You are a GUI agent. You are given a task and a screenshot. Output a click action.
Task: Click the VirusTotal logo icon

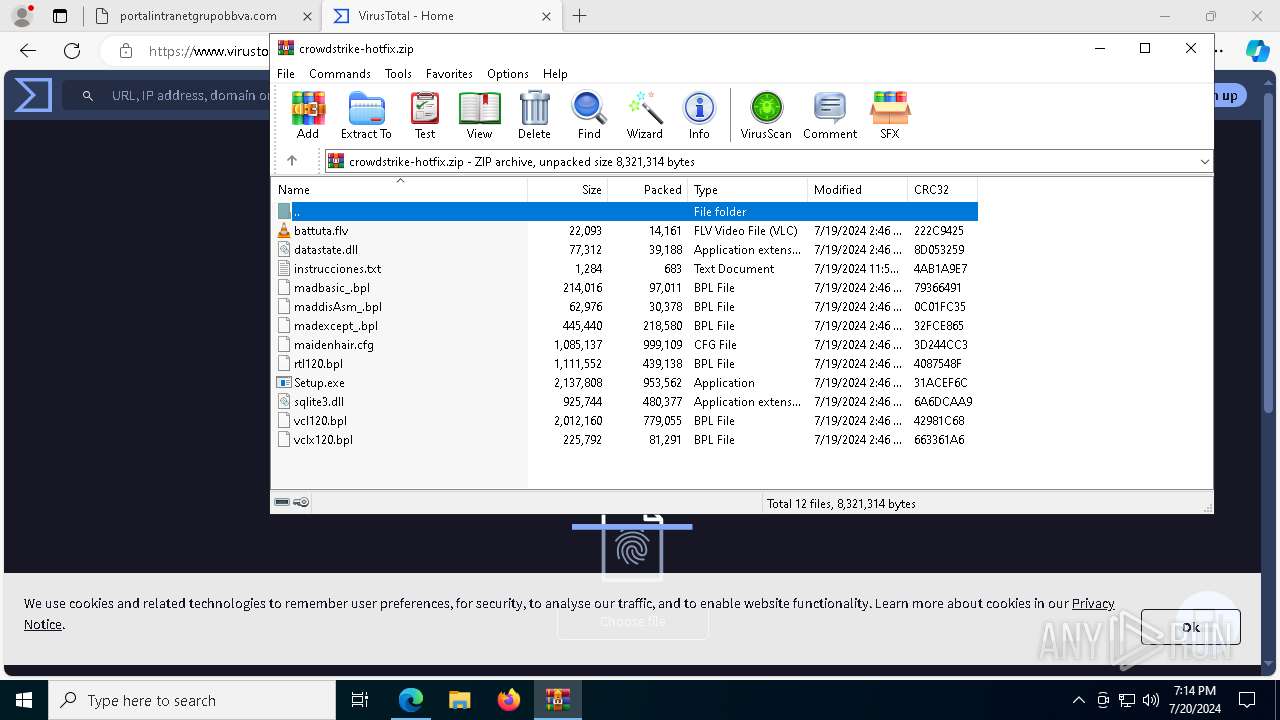pos(33,96)
